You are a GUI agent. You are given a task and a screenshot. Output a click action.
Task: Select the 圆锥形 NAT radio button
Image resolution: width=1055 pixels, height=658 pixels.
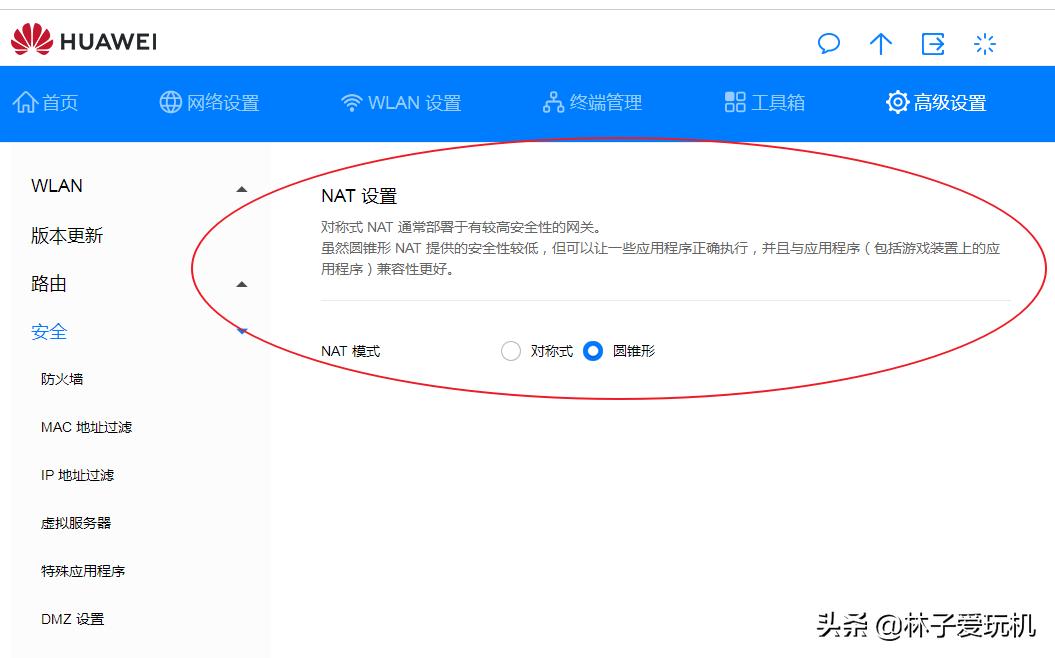(593, 351)
